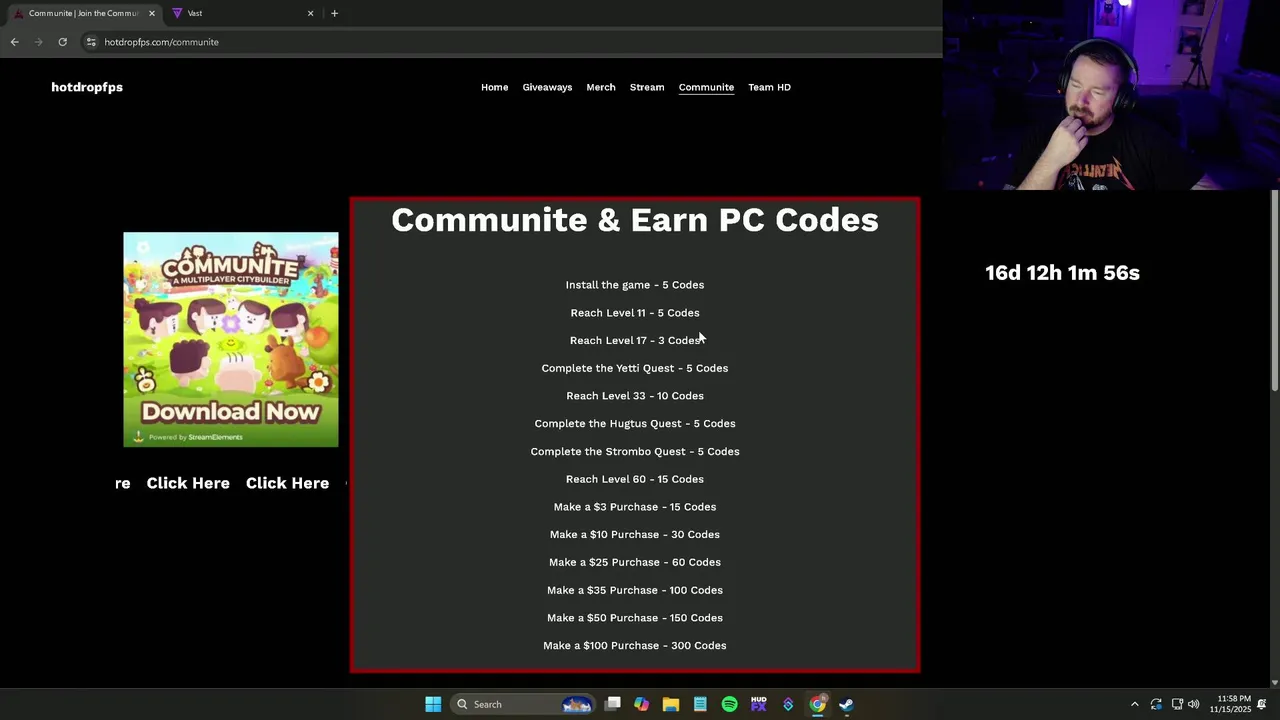
Task: Select Make a $25 Purchase line
Action: tap(635, 562)
